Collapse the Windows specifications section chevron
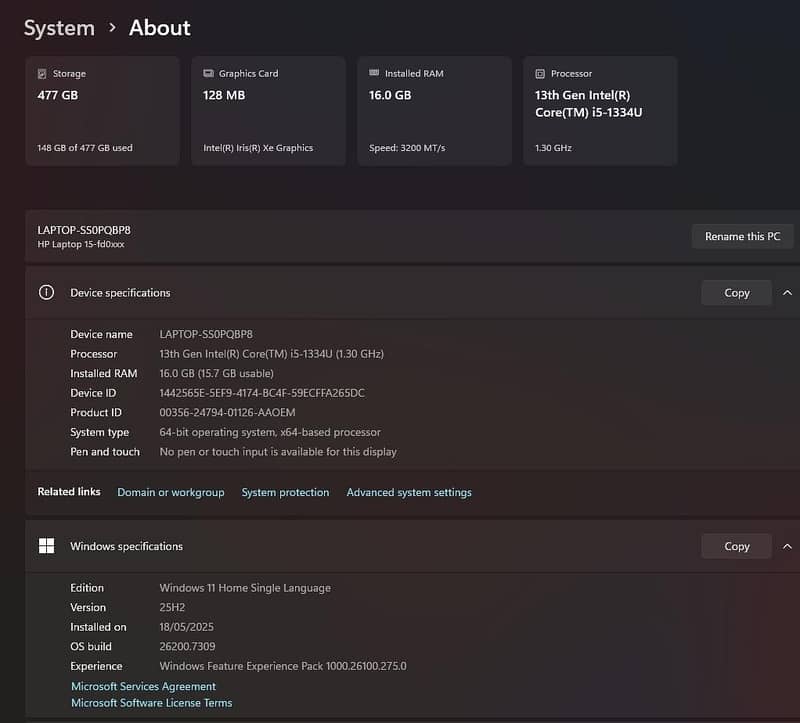 click(787, 546)
